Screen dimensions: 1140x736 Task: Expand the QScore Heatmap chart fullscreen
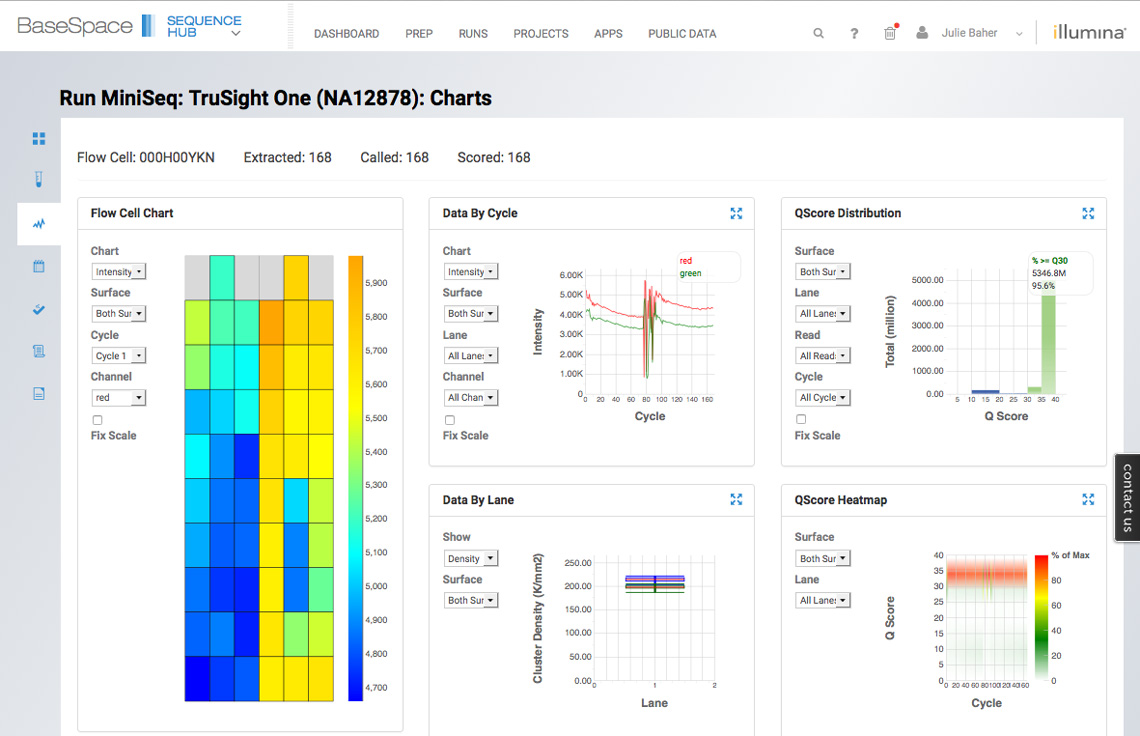tap(1088, 500)
